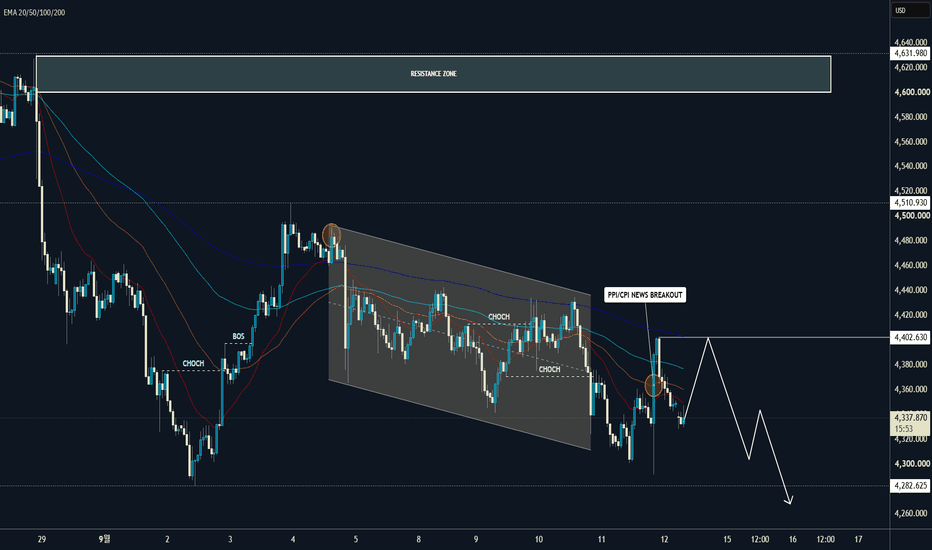Click date 29 on time axis

(x=42, y=539)
